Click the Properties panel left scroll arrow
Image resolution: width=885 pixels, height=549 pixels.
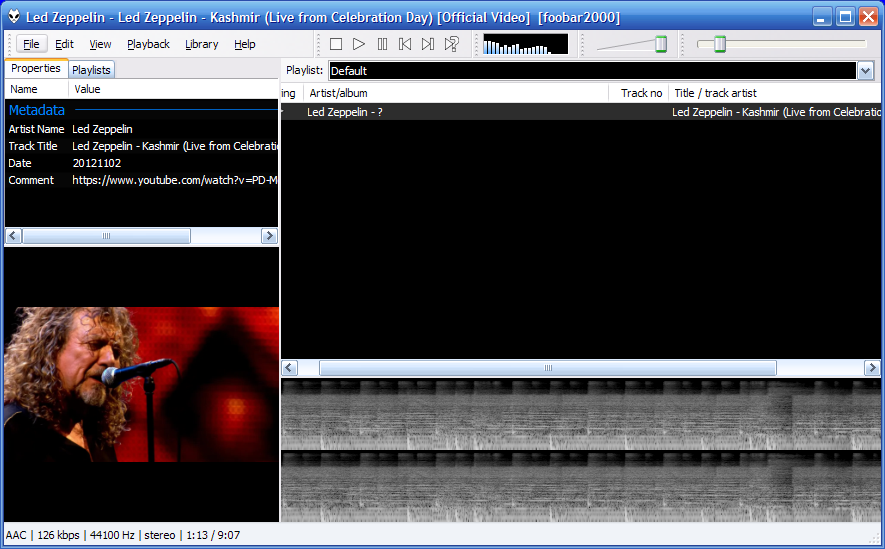(x=14, y=236)
